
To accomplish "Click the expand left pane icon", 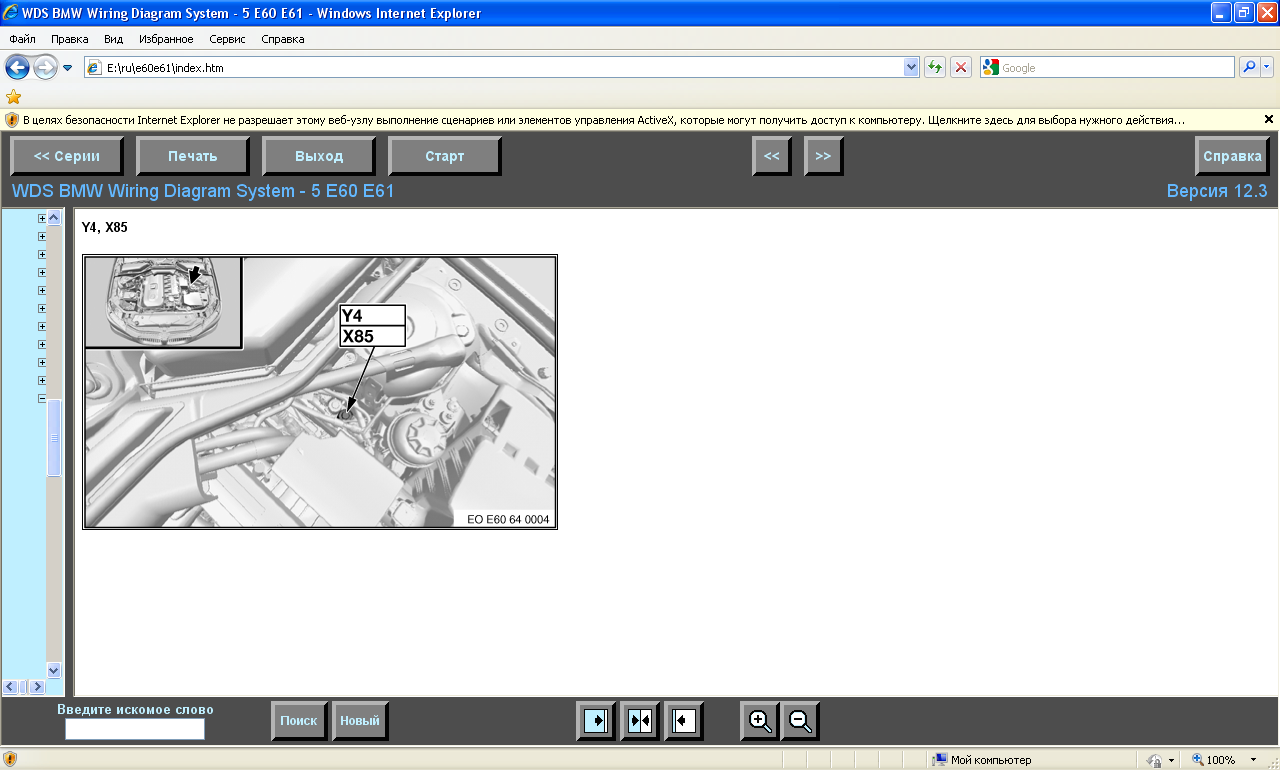I will click(684, 721).
